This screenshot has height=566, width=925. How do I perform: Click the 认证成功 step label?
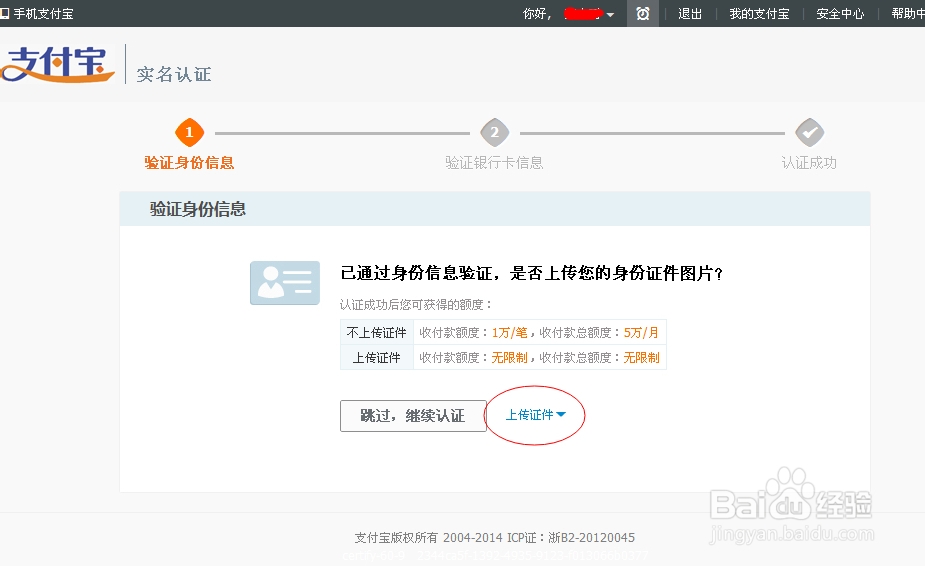pos(809,162)
